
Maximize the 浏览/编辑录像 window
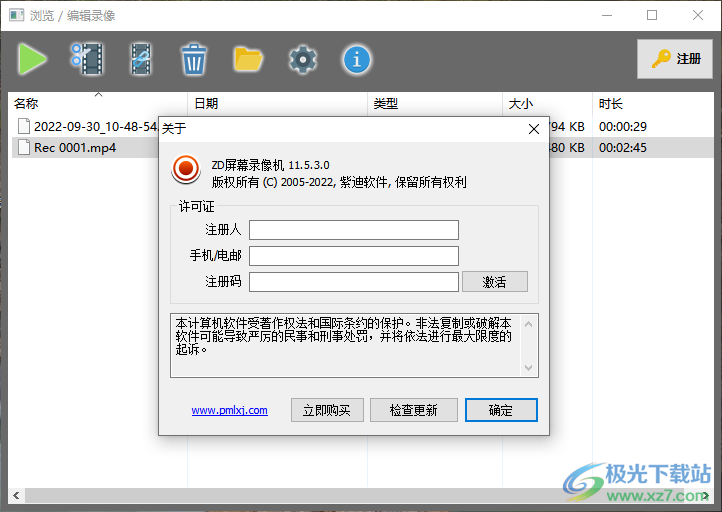(652, 15)
